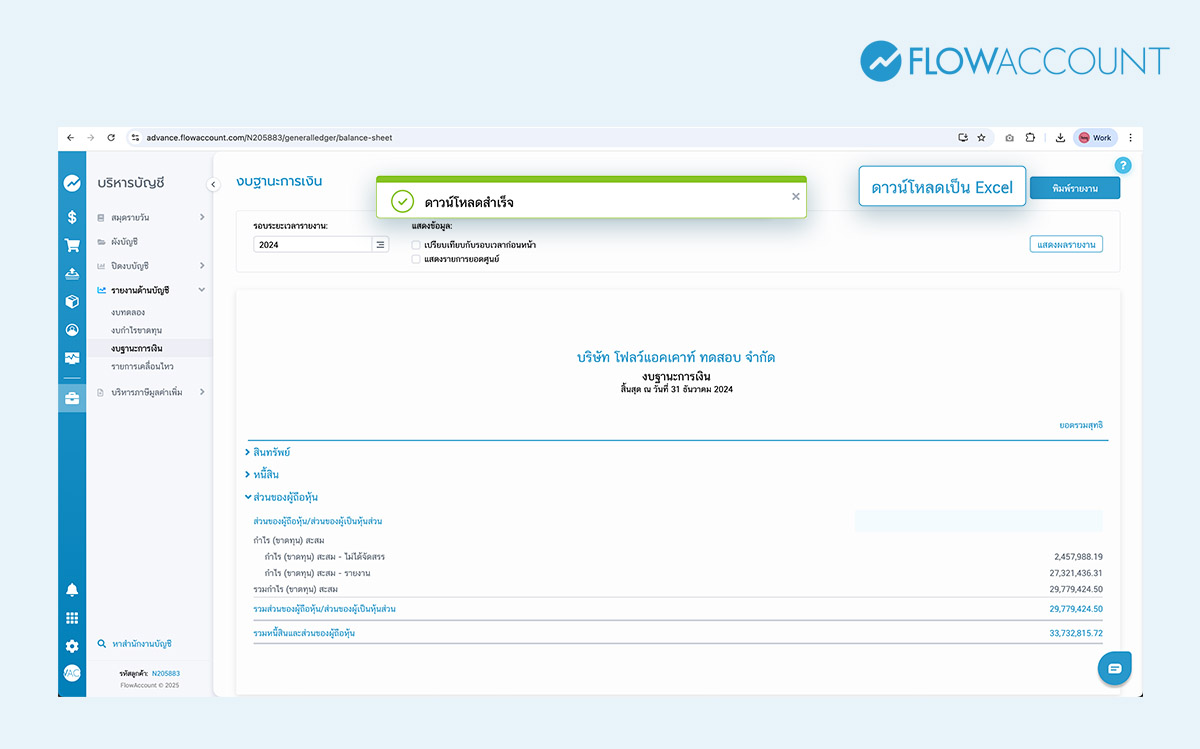Click the apps grid icon in sidebar

[72, 618]
